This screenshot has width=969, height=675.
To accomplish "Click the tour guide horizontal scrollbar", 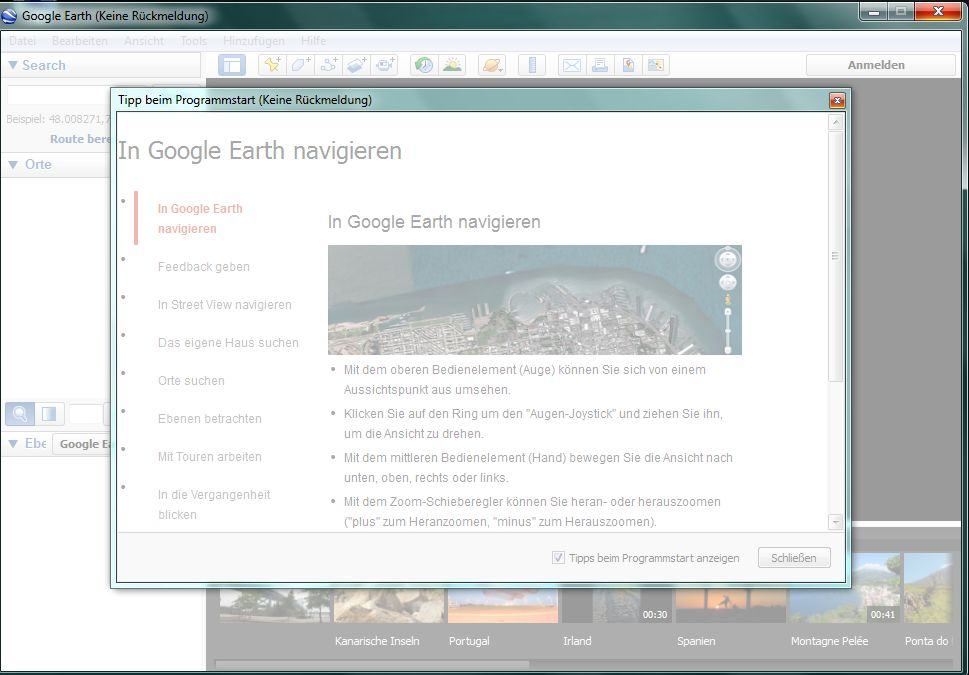I will point(372,664).
